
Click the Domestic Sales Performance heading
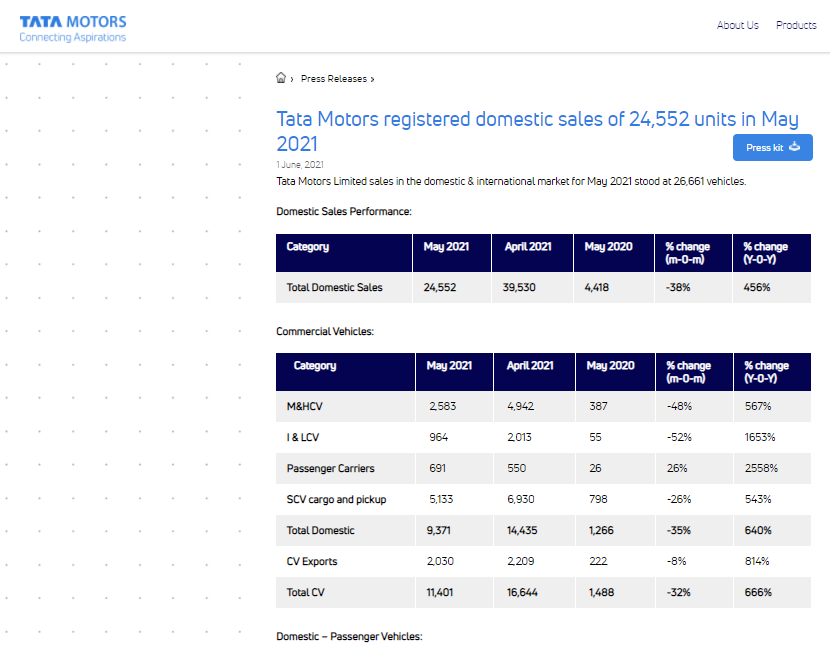(344, 211)
